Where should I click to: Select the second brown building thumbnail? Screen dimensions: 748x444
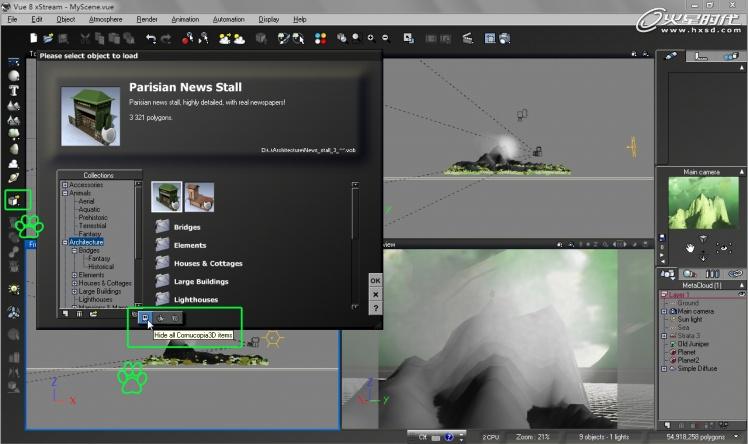[199, 196]
